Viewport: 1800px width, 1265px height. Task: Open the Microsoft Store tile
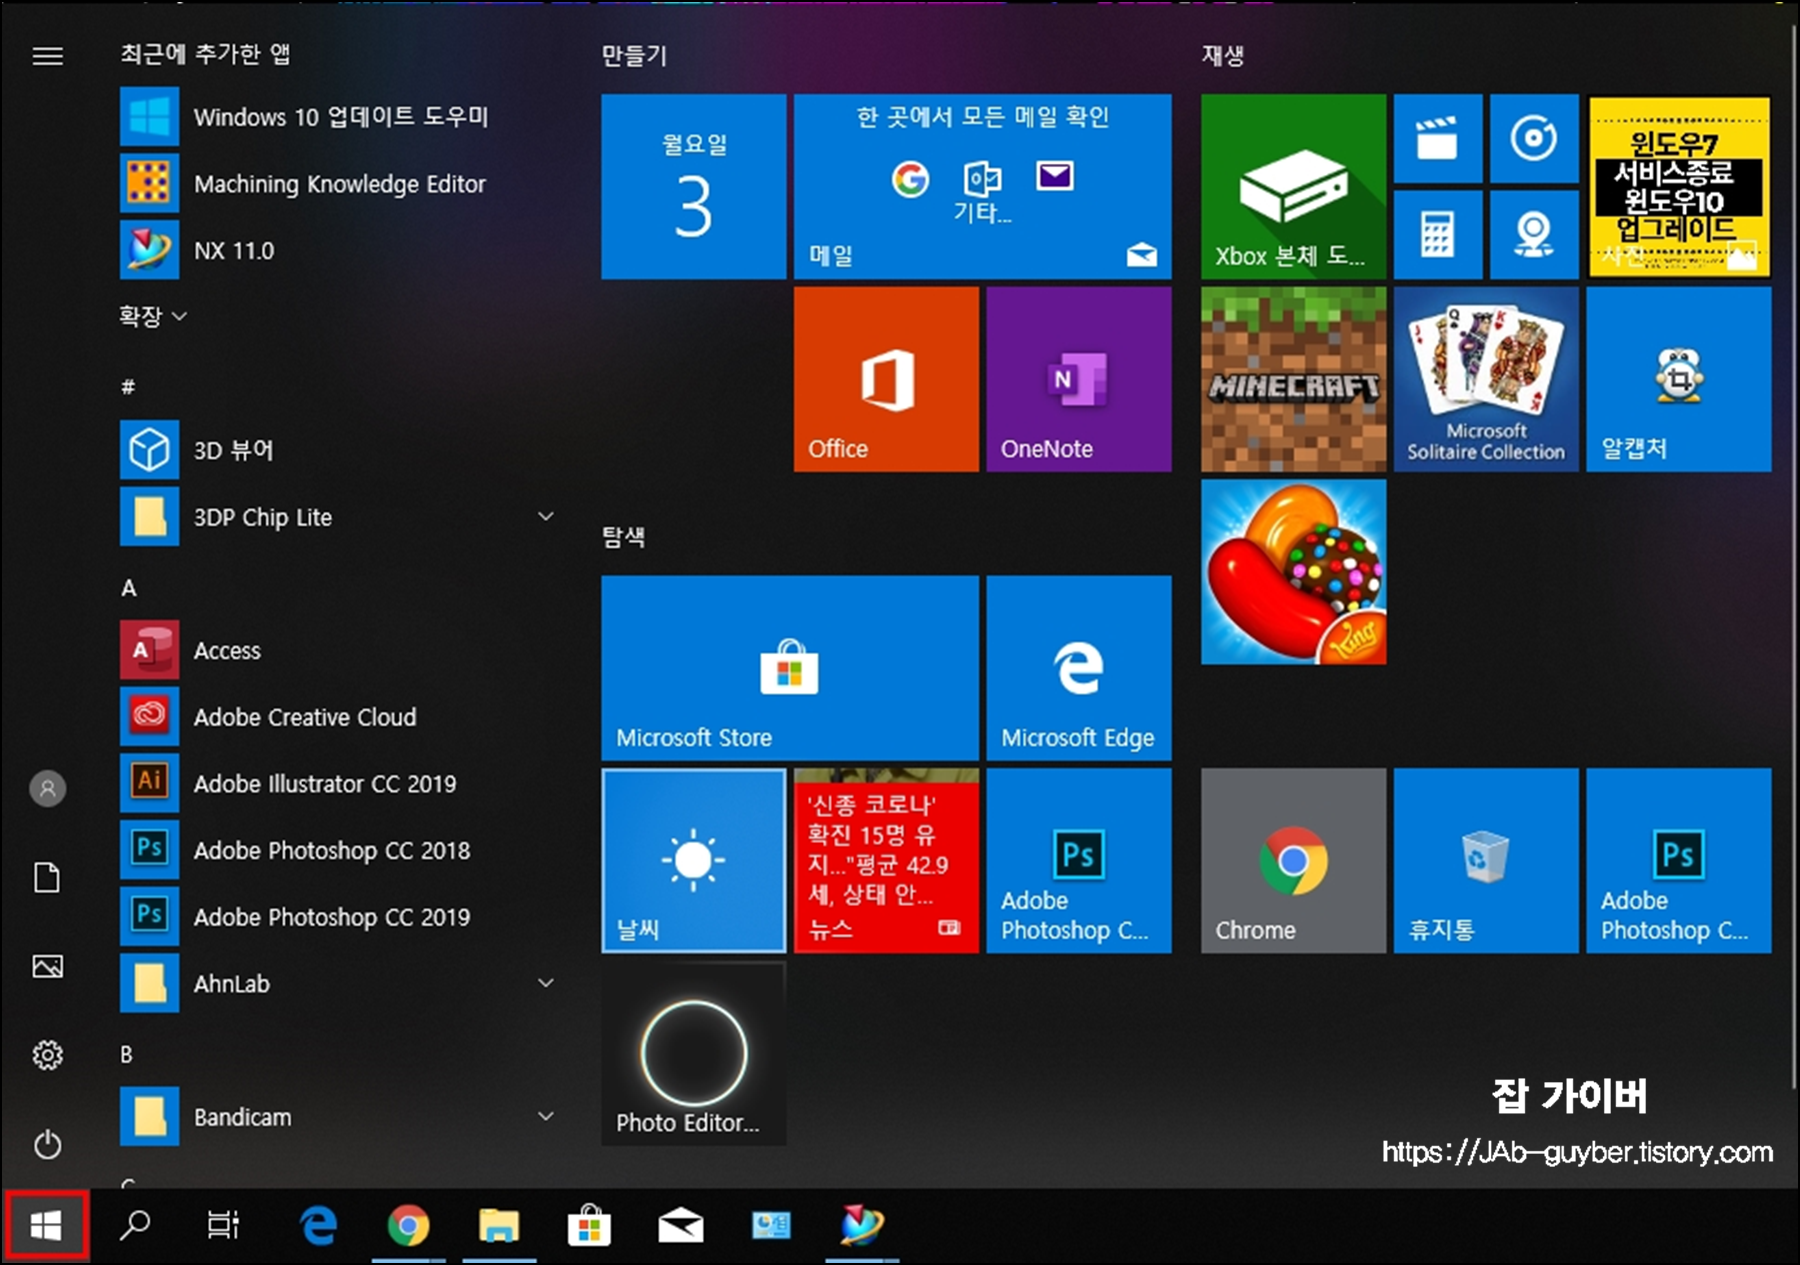click(x=790, y=668)
